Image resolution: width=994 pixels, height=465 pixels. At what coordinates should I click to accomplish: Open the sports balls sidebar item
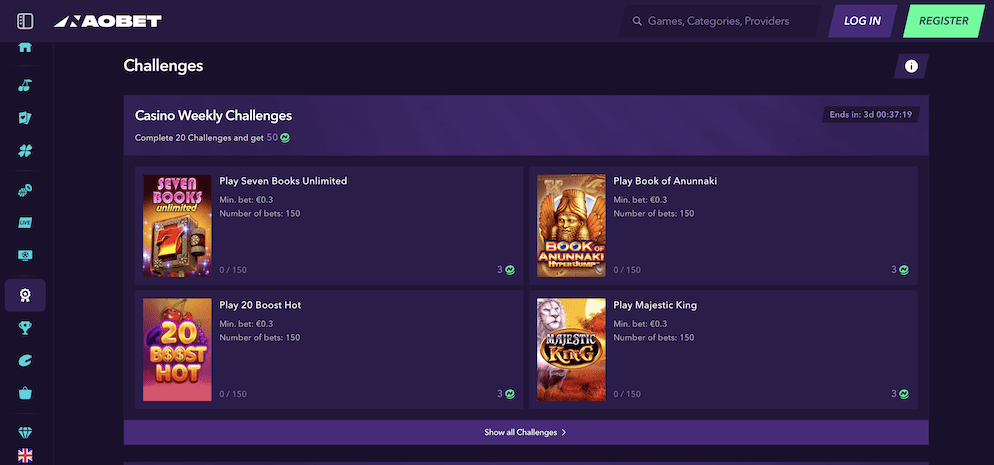point(25,190)
